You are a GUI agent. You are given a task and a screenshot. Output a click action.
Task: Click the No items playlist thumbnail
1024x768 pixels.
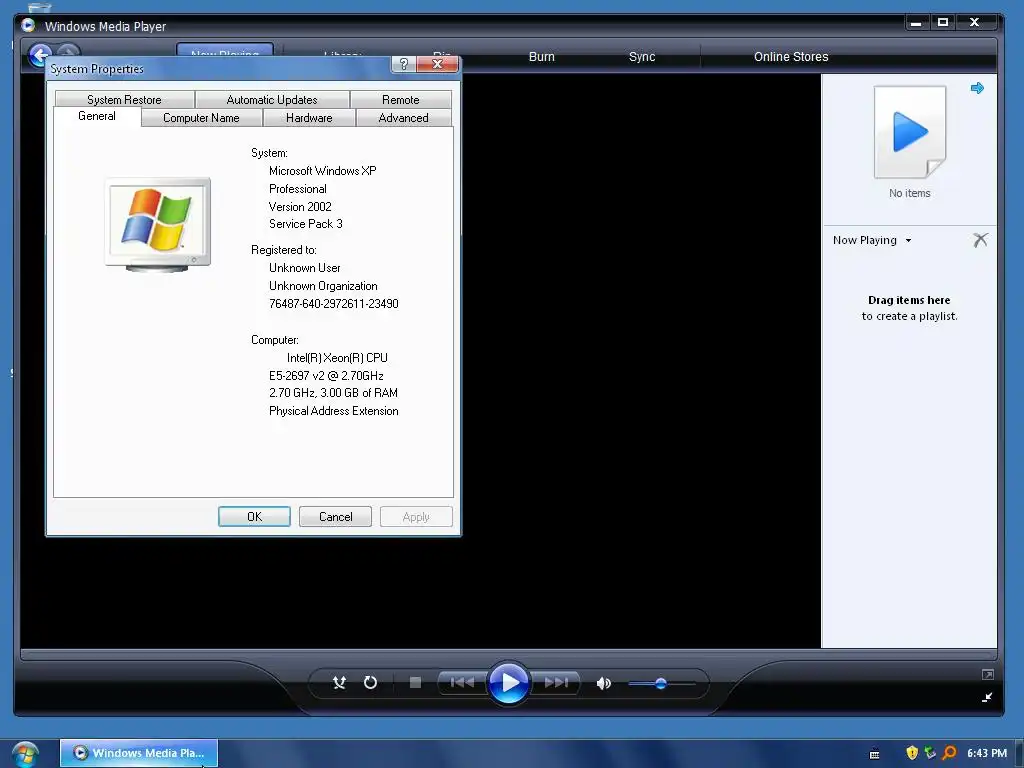coord(910,133)
